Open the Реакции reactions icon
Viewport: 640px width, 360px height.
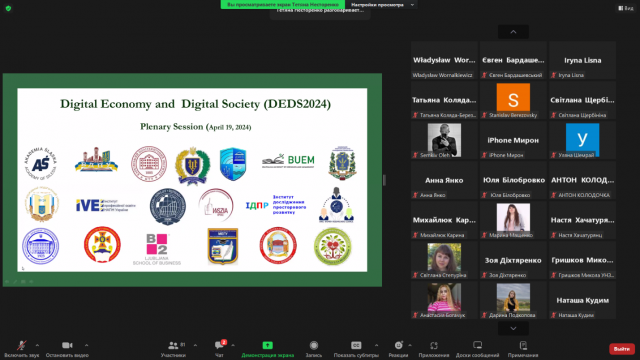coord(398,346)
